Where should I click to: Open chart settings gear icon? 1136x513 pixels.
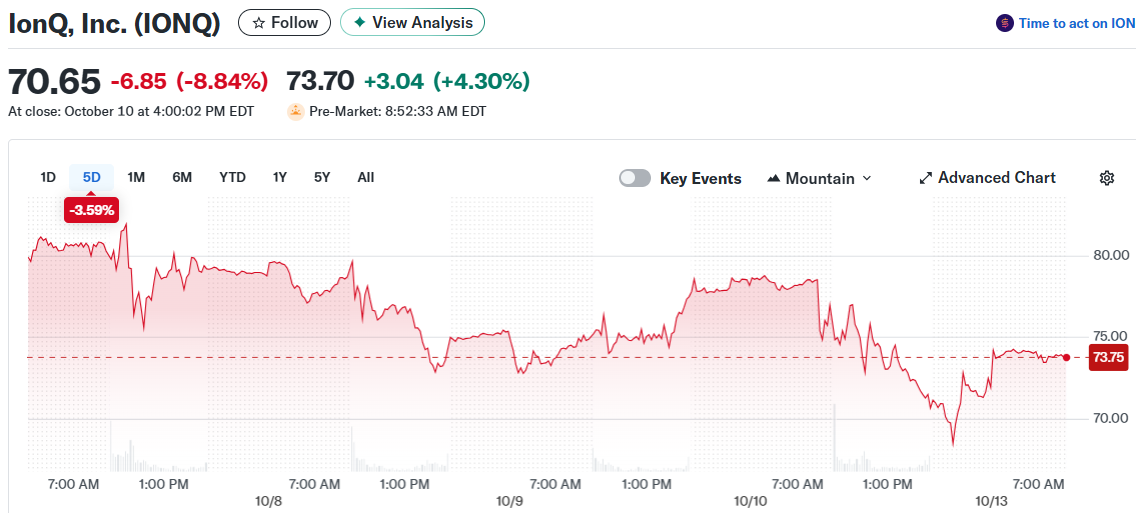pos(1107,178)
